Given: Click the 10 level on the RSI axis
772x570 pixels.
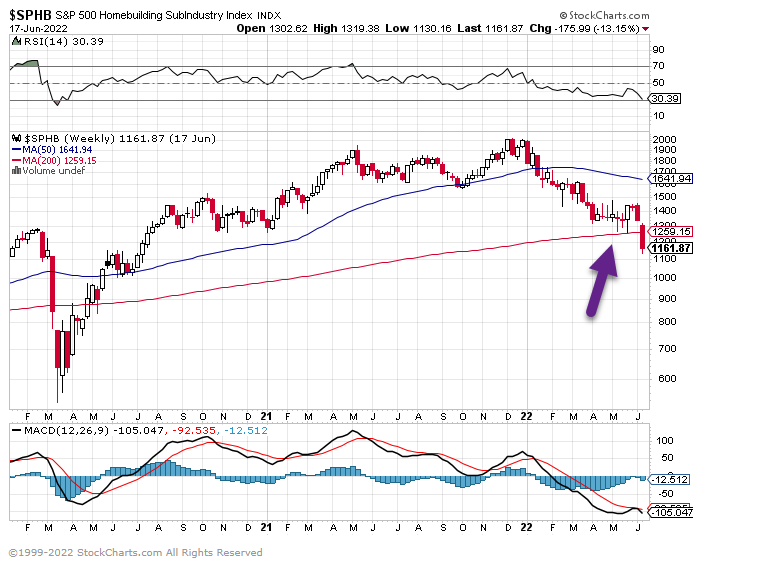Looking at the screenshot, I should pyautogui.click(x=658, y=116).
